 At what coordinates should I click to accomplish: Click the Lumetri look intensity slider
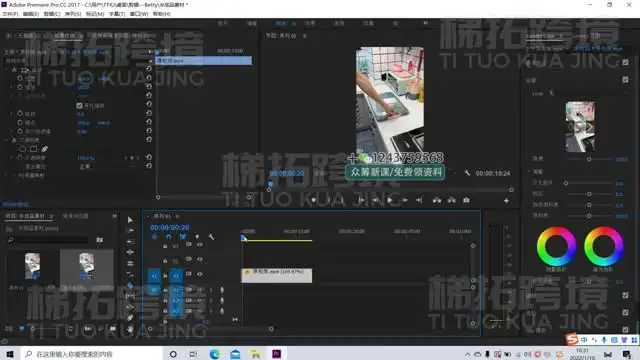point(589,159)
